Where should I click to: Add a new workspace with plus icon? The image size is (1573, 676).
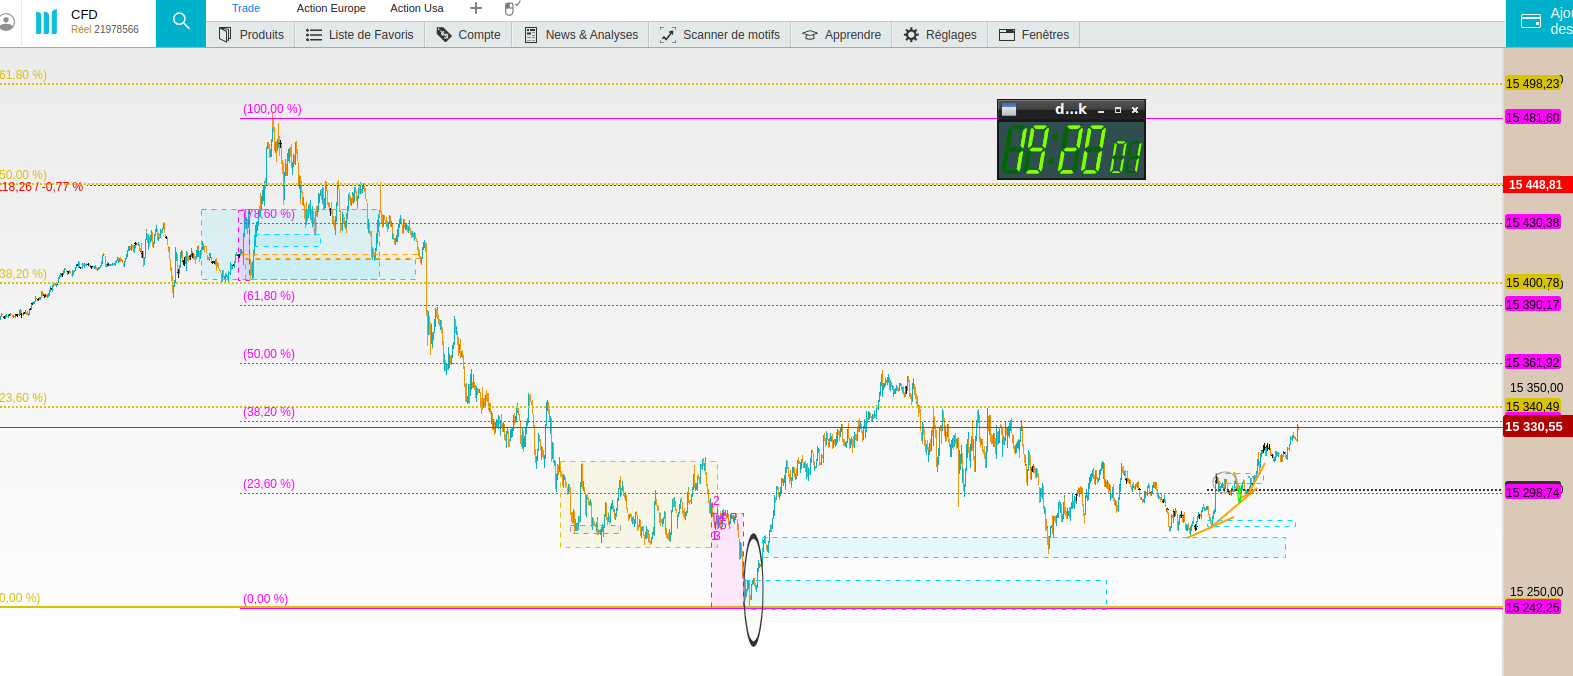click(476, 8)
